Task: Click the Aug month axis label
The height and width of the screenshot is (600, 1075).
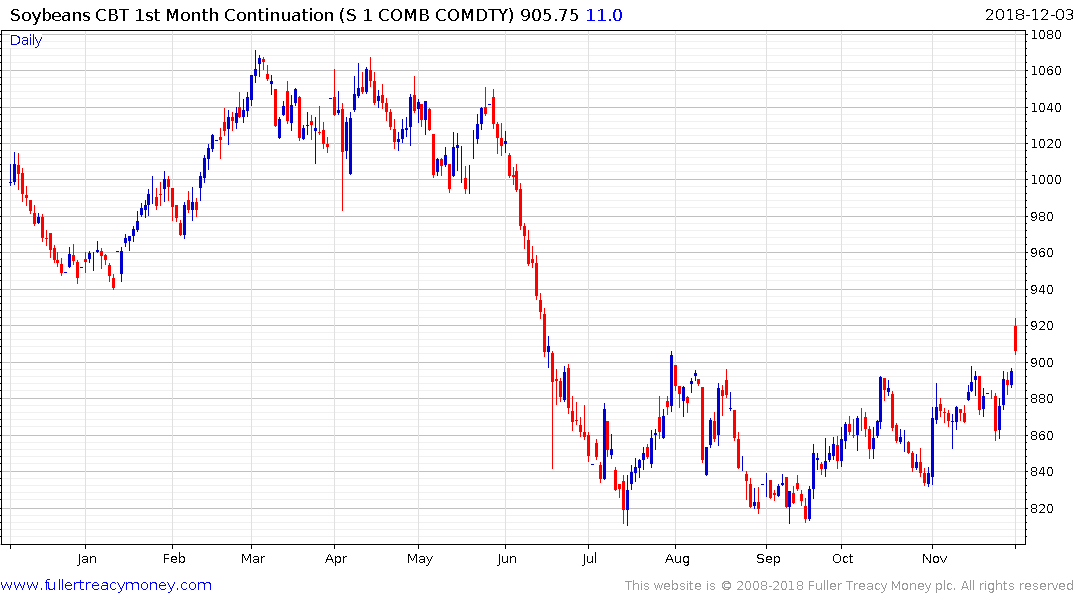Action: pyautogui.click(x=677, y=559)
